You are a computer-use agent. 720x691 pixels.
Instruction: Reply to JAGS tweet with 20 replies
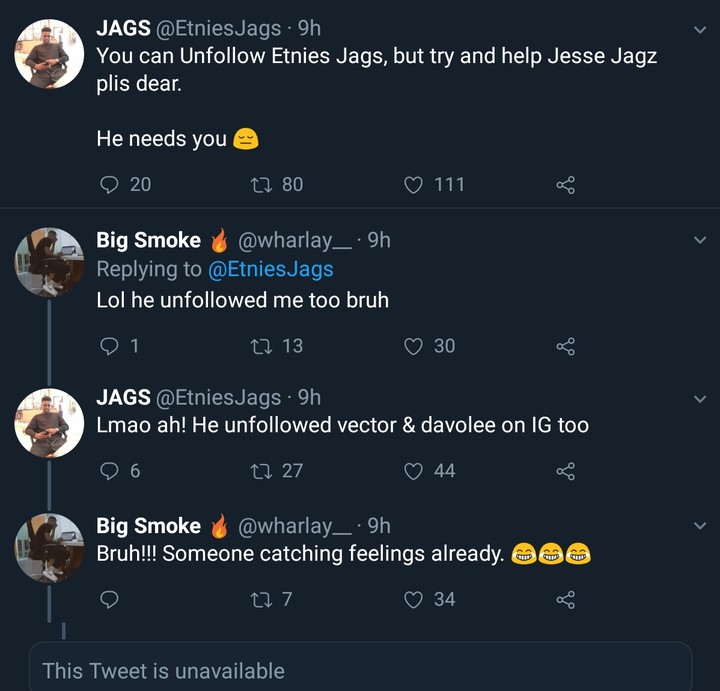click(111, 185)
